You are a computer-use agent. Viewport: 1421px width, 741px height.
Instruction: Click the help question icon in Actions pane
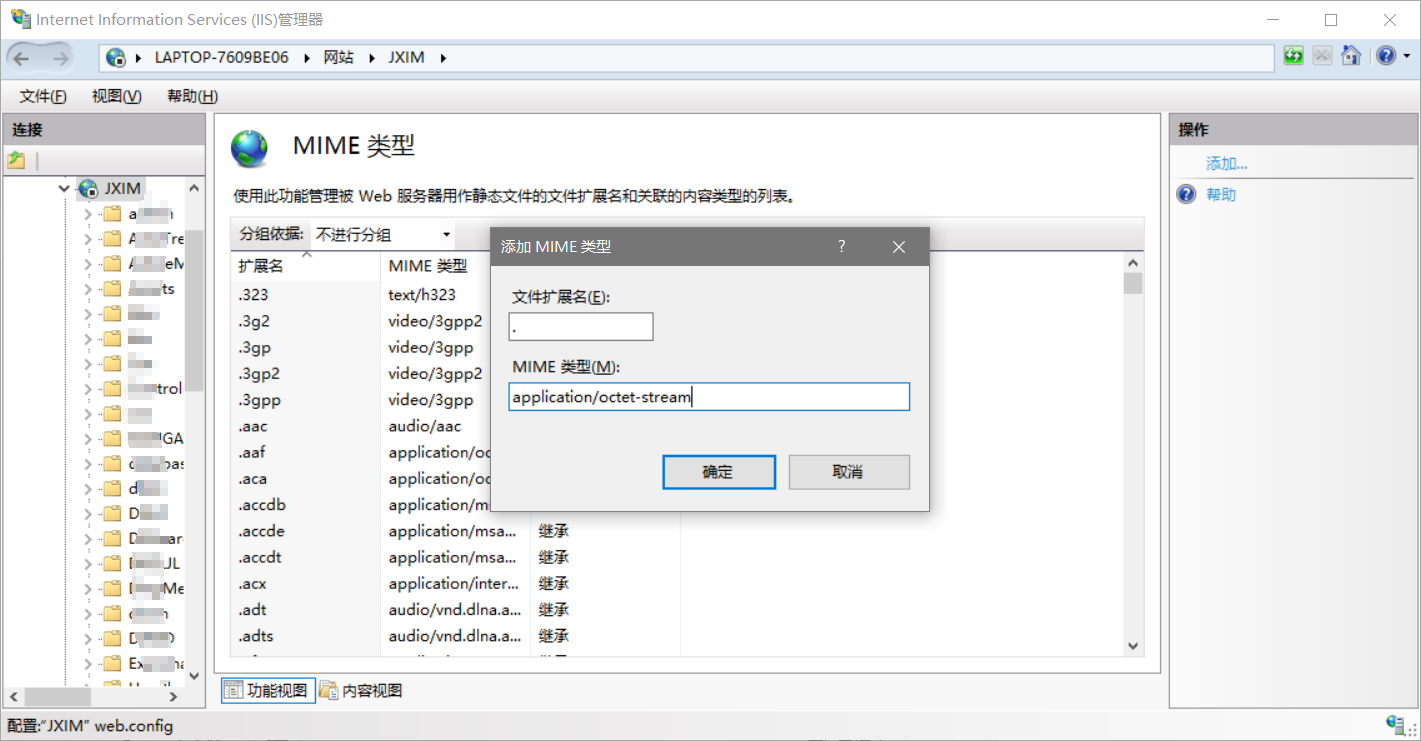tap(1186, 195)
